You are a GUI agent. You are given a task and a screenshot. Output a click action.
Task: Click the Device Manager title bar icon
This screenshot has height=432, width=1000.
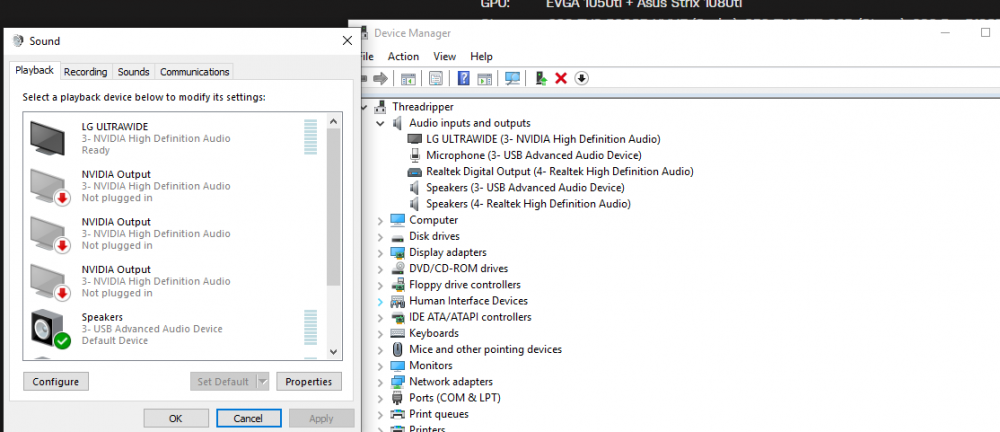(364, 33)
